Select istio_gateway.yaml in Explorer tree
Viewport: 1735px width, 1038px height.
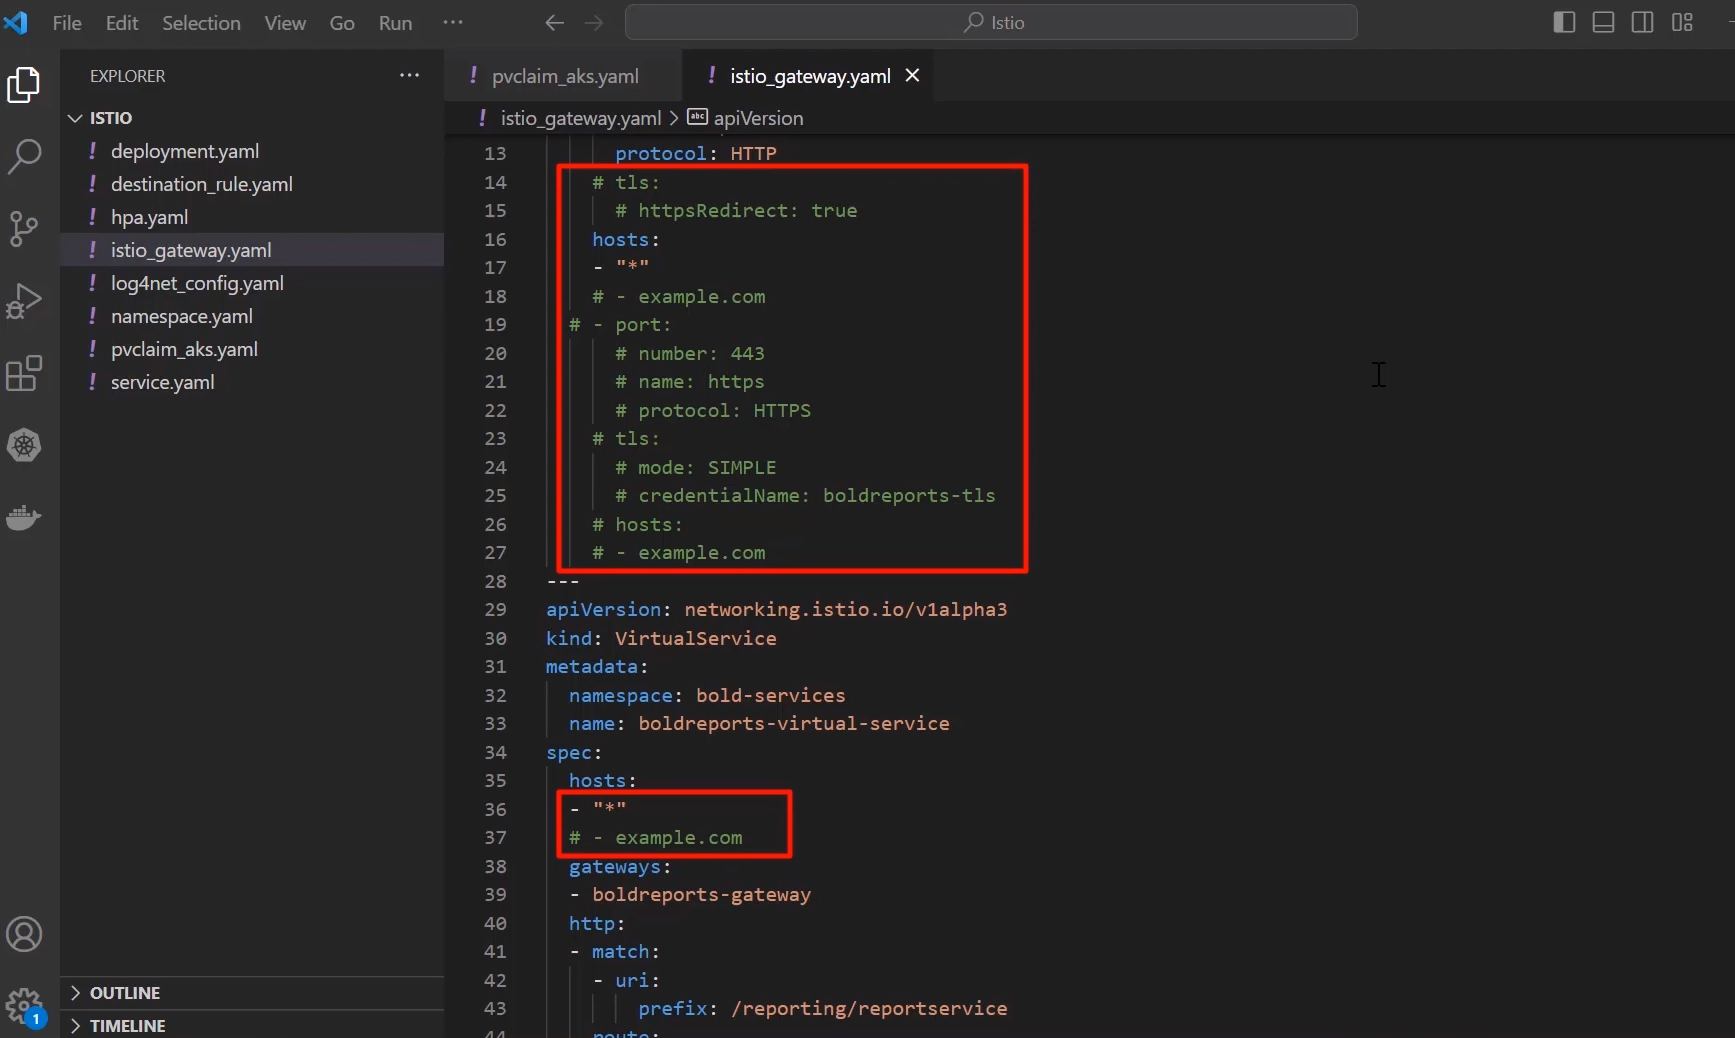(252, 250)
